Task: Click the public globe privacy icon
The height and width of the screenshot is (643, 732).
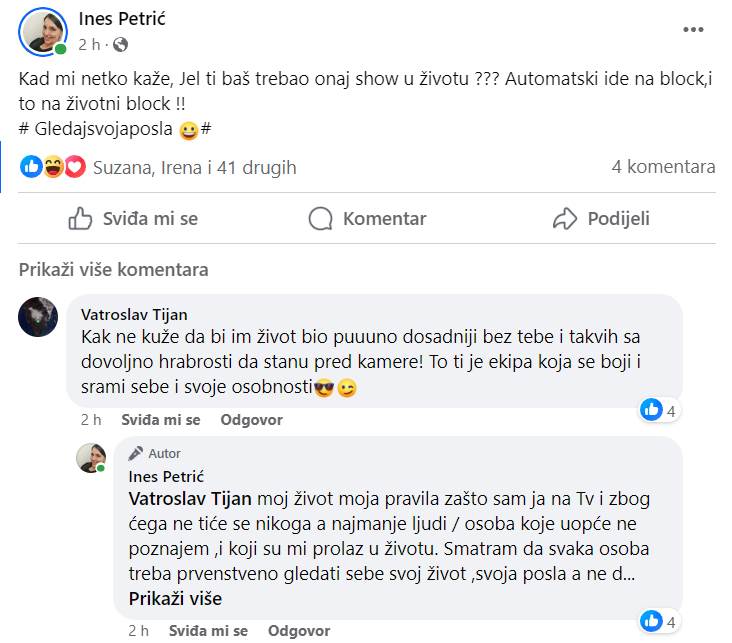Action: (121, 44)
